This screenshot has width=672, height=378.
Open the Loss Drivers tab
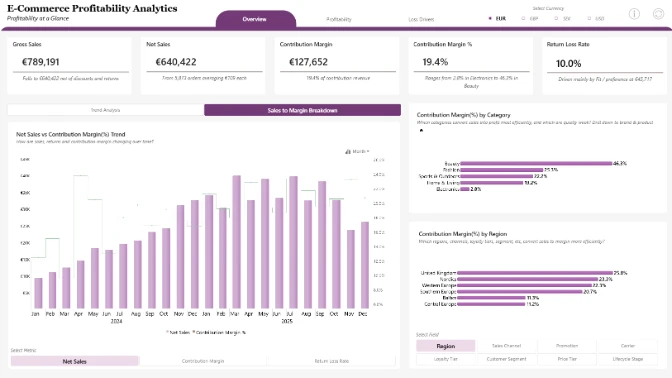[x=421, y=19]
